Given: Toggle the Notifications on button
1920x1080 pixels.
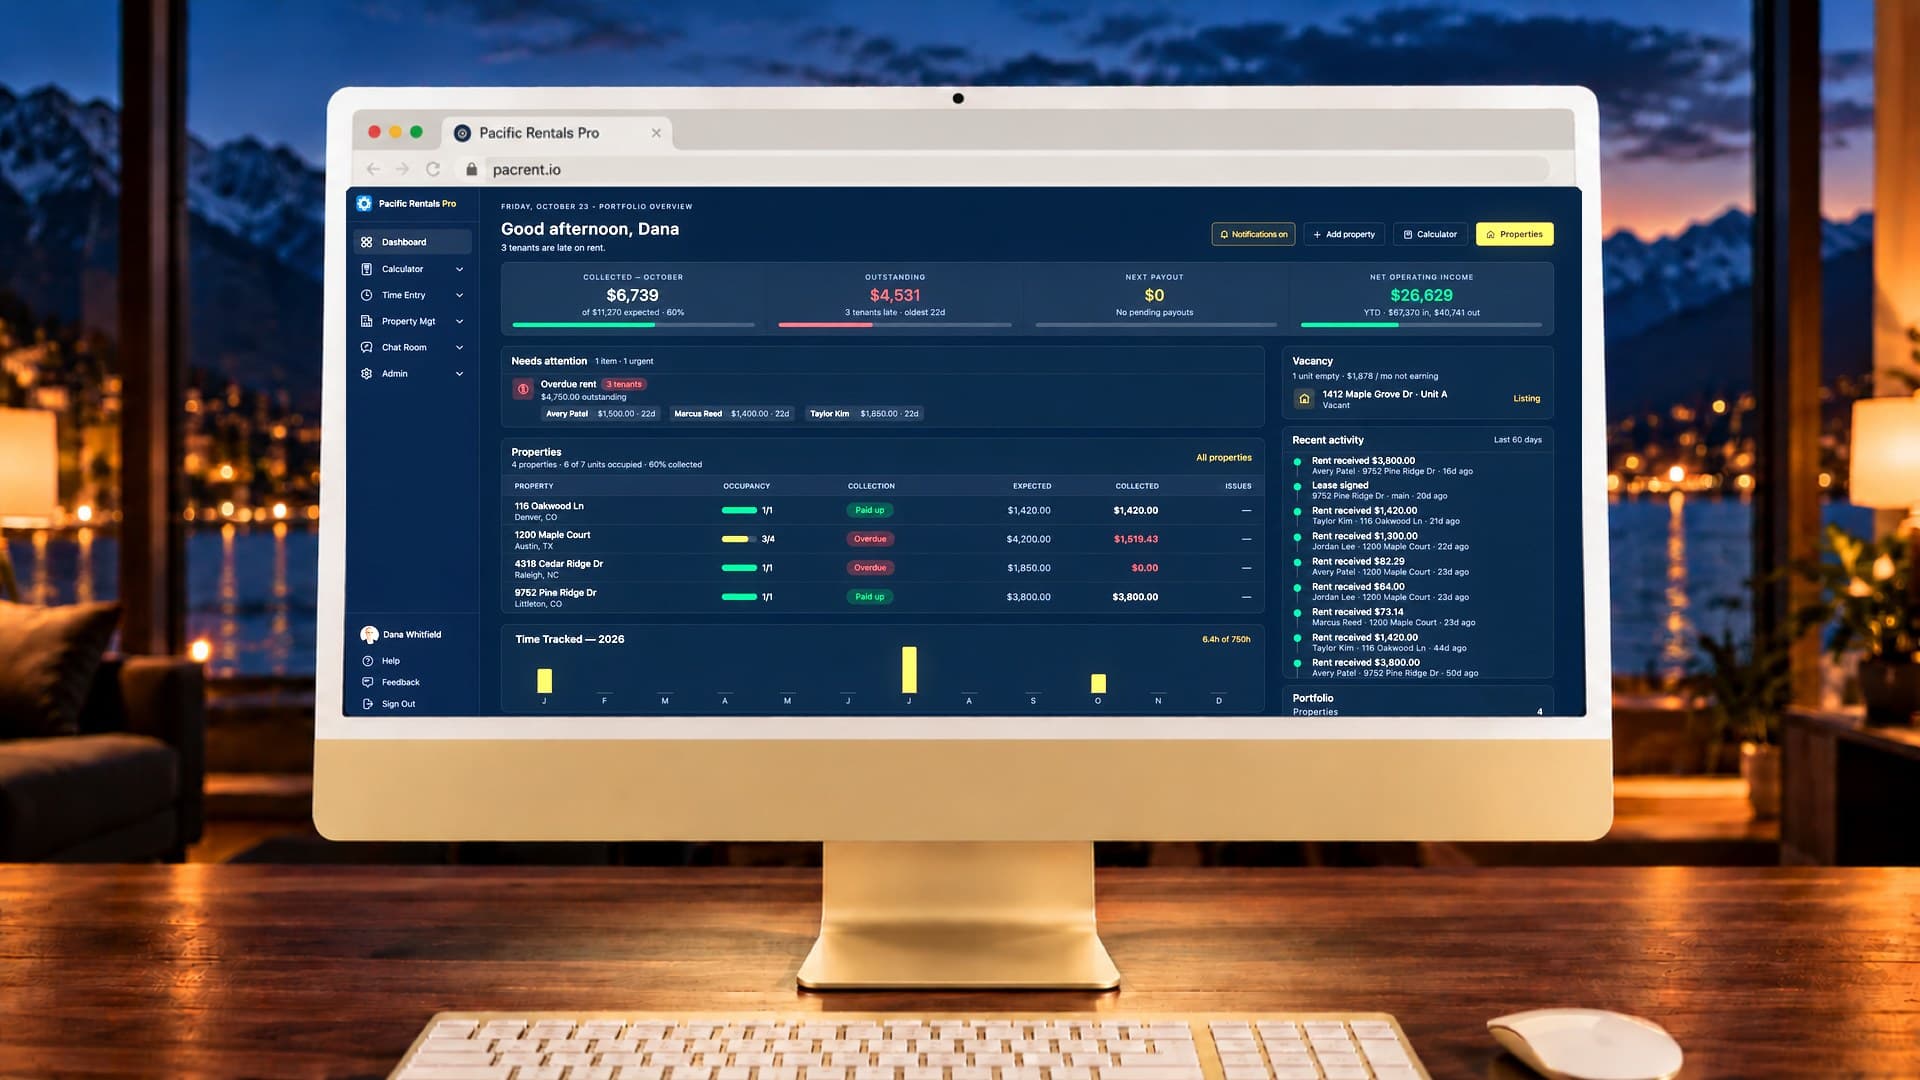Looking at the screenshot, I should click(1253, 234).
